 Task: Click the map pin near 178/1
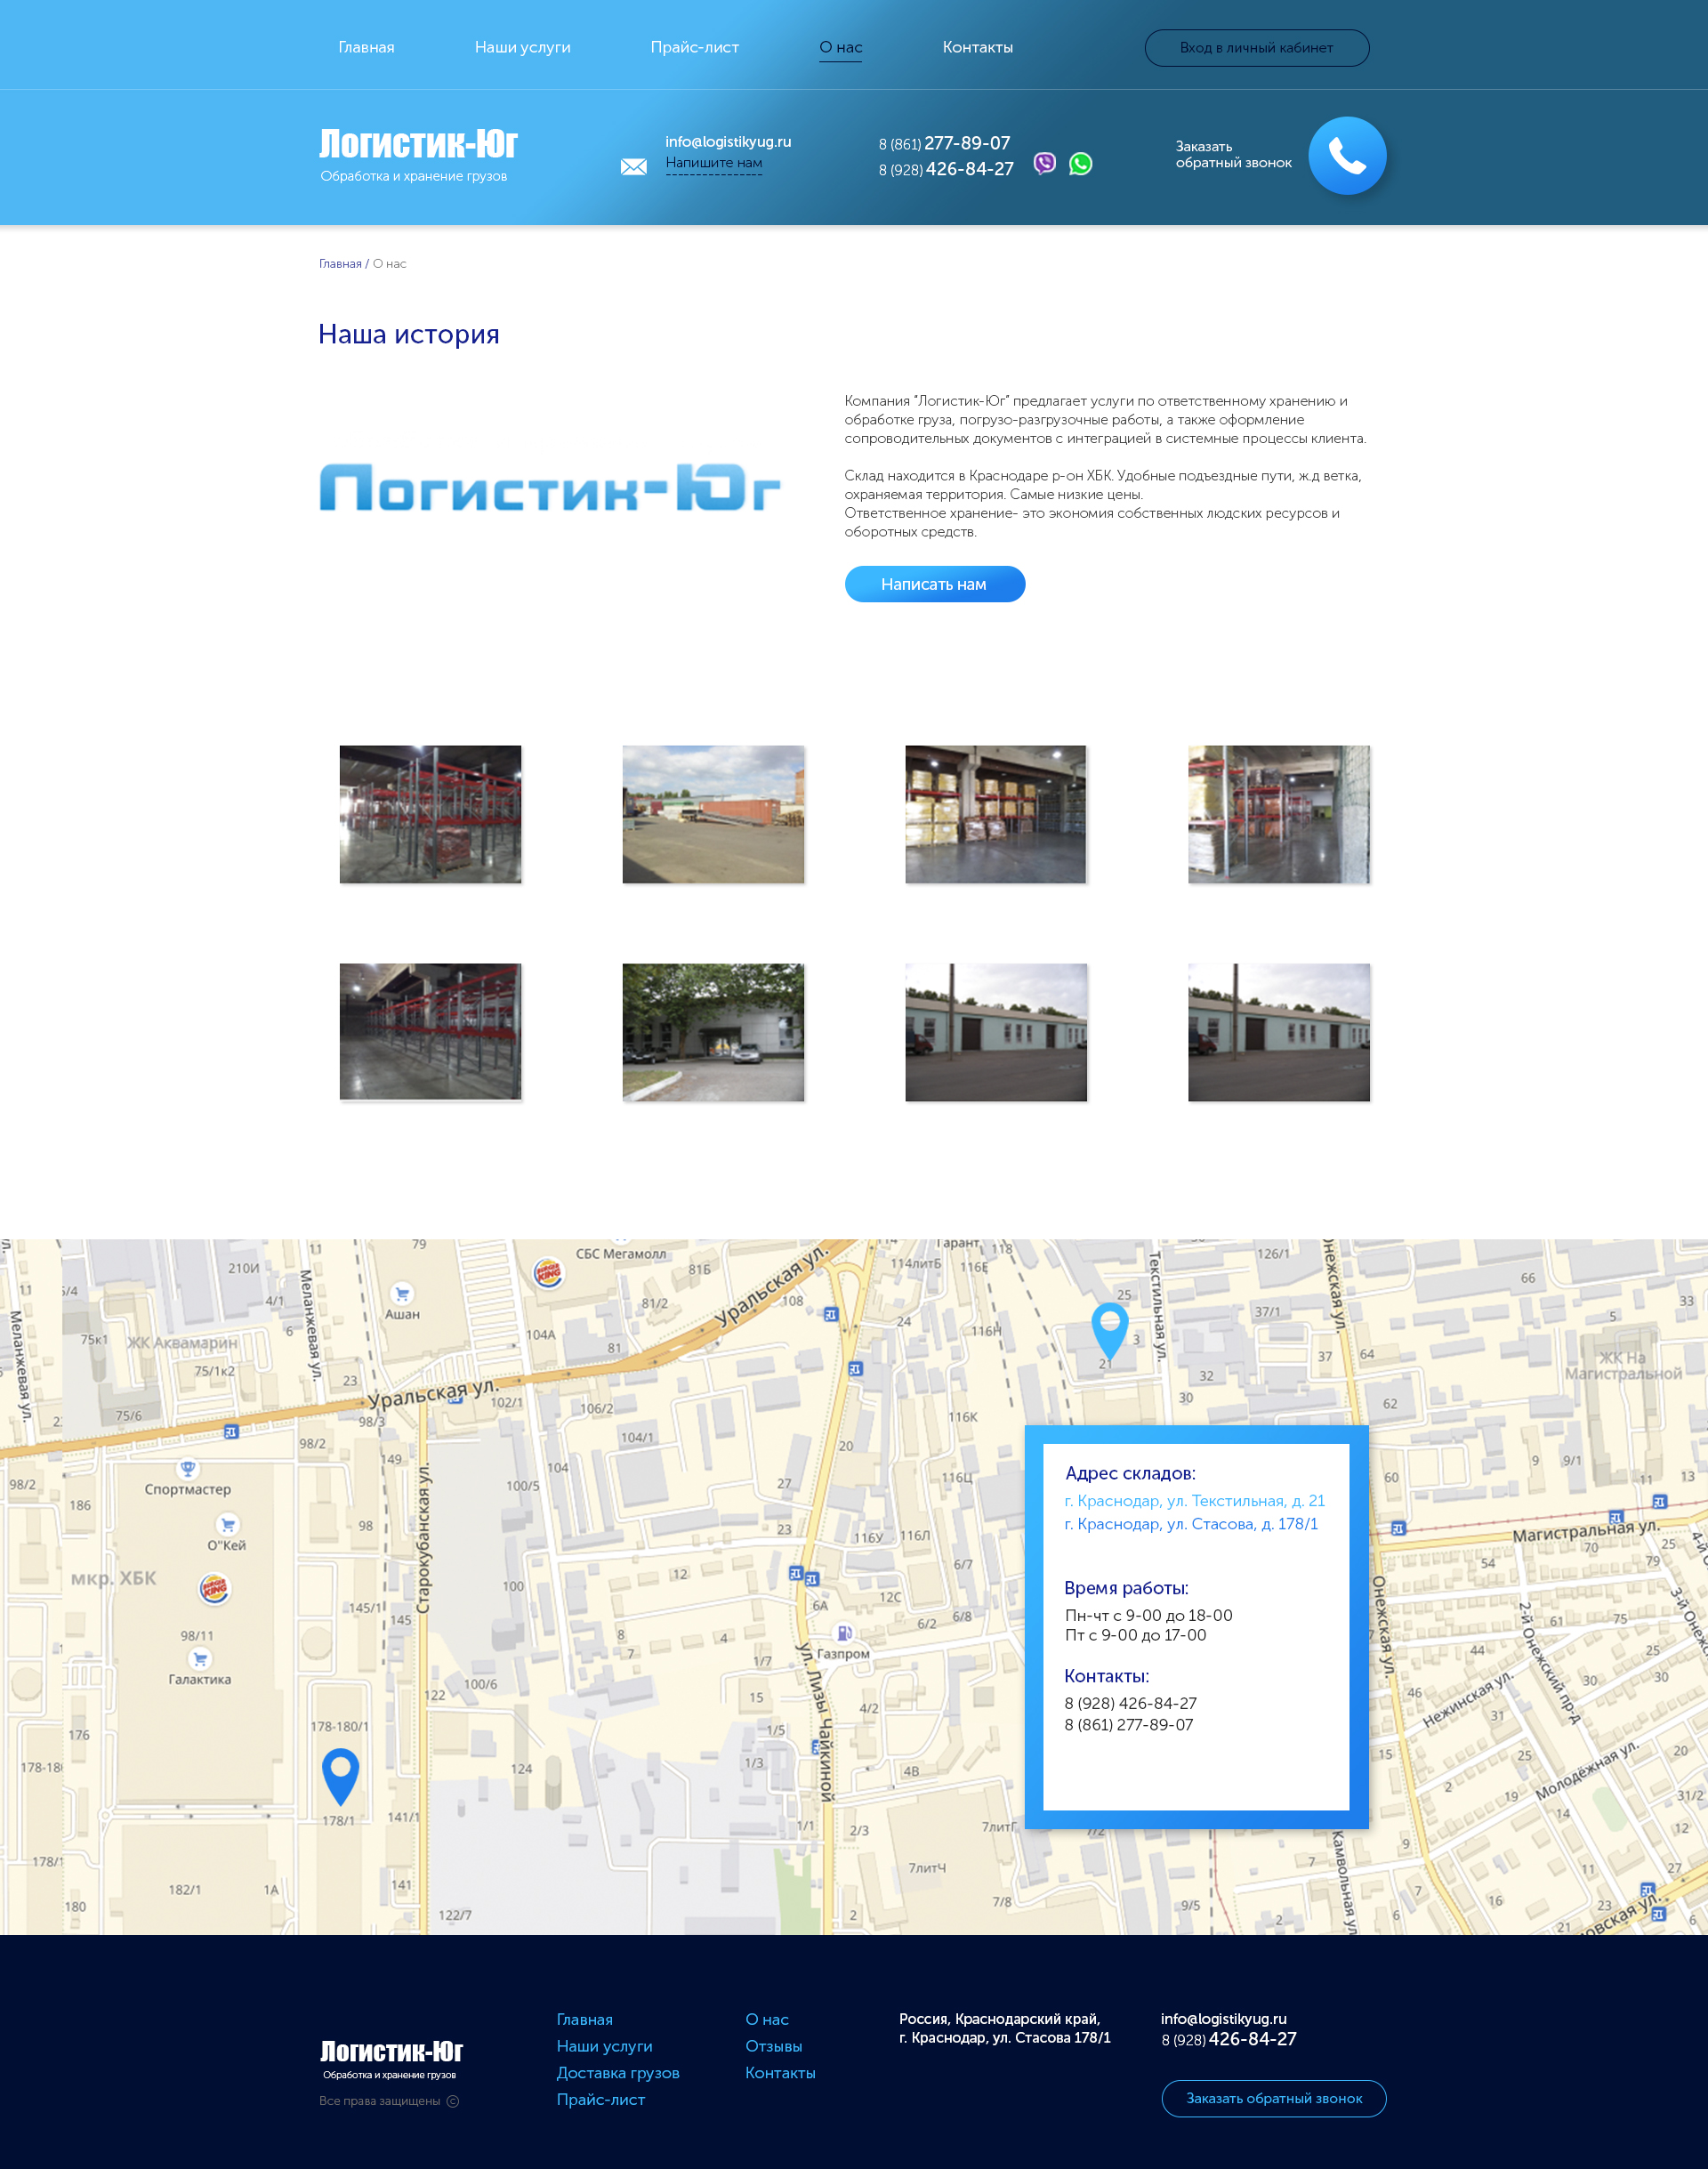[340, 1774]
